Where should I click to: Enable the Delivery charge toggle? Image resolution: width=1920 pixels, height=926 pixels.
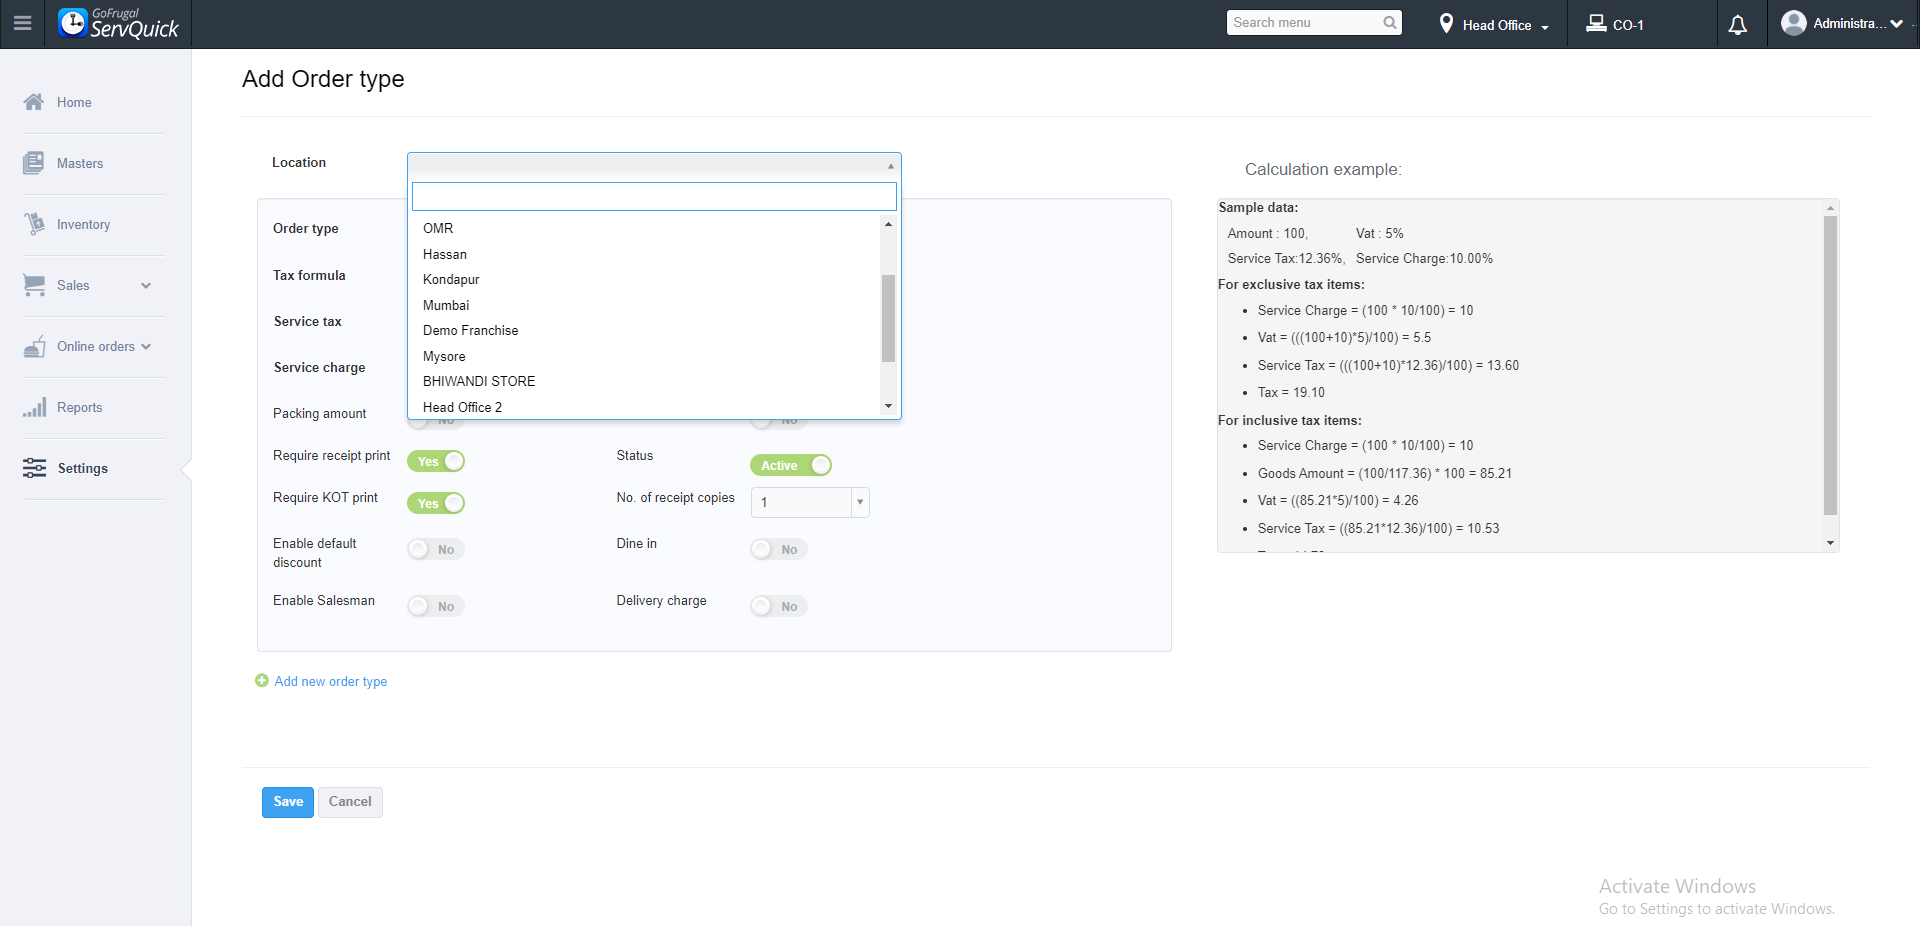(x=779, y=606)
